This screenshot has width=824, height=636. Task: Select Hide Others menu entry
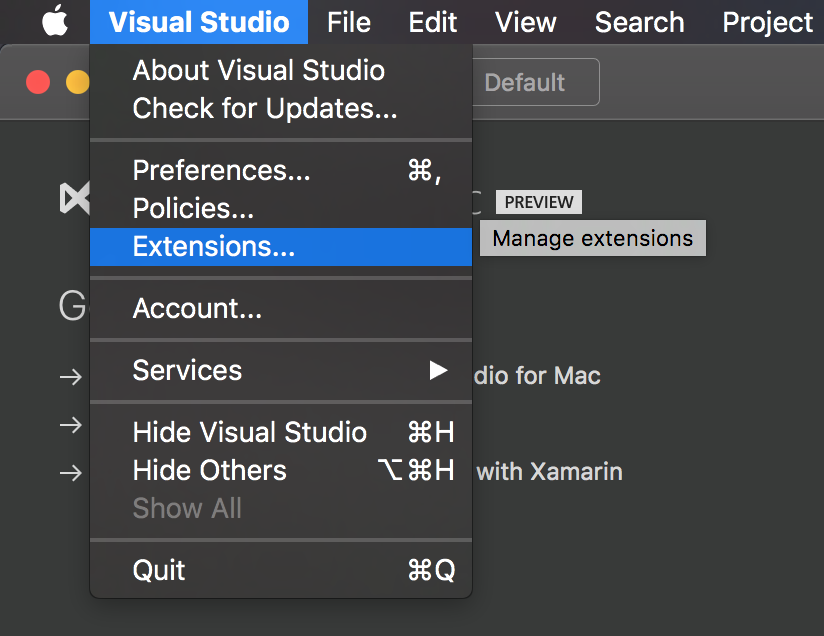coord(281,470)
